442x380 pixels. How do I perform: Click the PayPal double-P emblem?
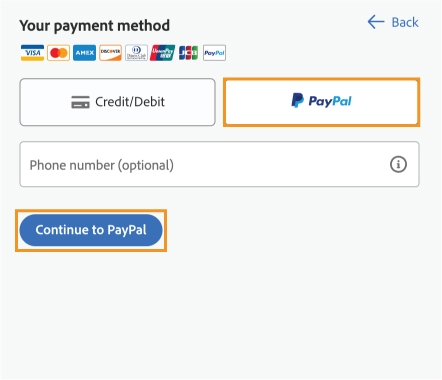[x=297, y=100]
